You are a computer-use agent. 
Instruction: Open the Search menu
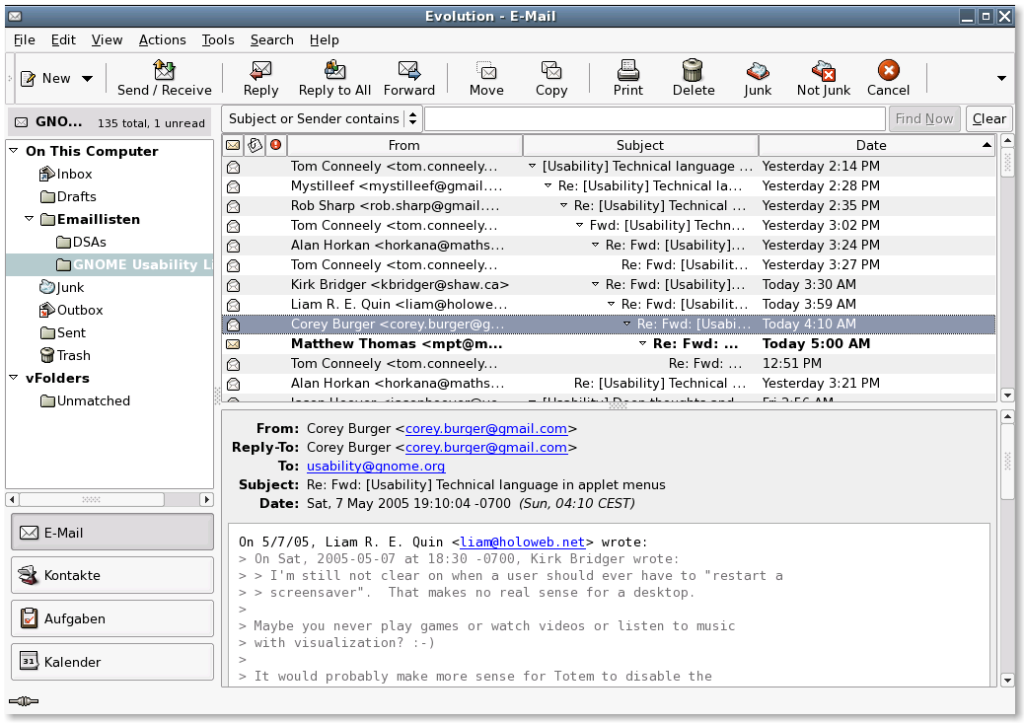click(x=271, y=40)
